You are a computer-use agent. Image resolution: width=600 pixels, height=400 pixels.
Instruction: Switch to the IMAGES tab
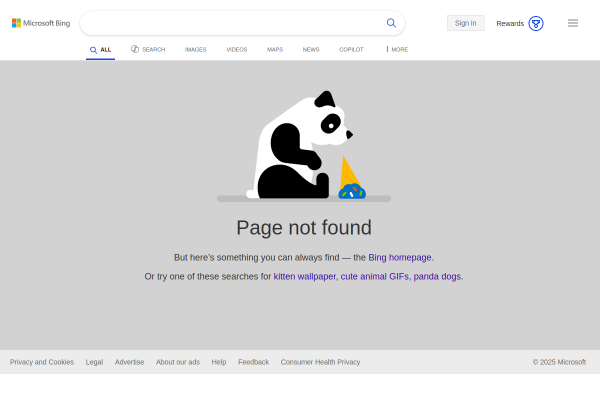196,49
